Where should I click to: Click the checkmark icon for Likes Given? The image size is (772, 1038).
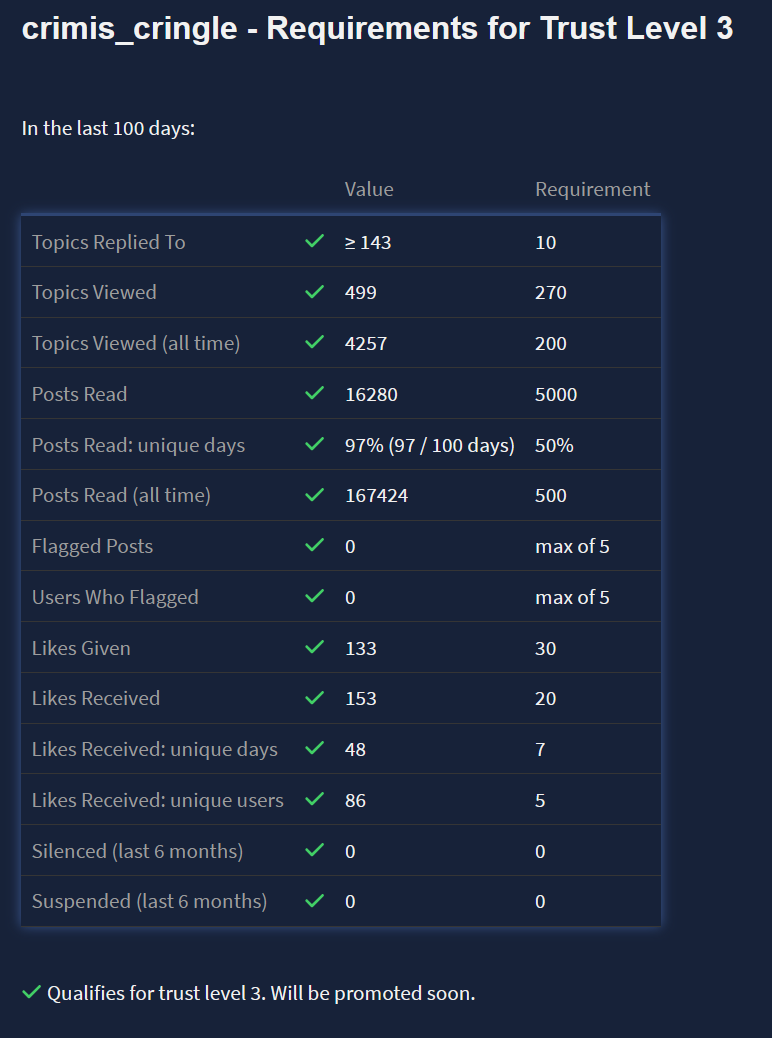[315, 648]
